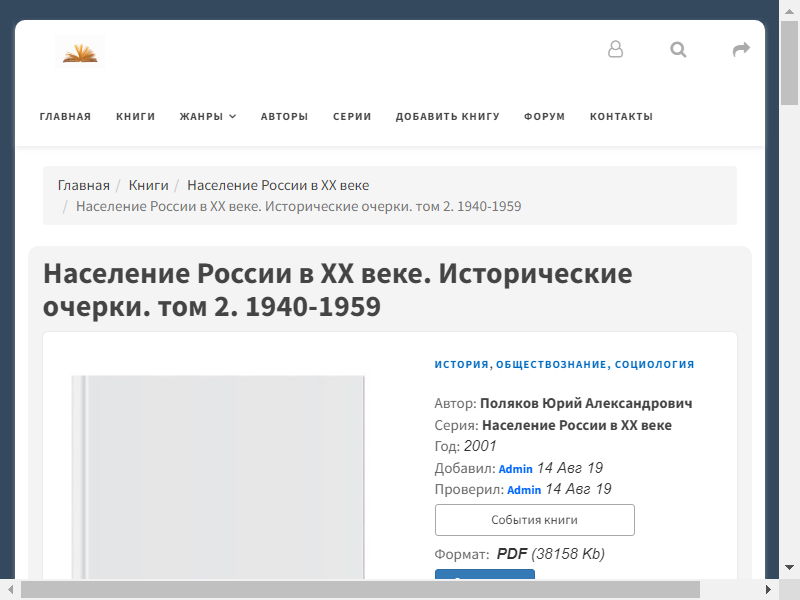Click current breadcrumb ending том 2. 1940-1959
Screen dimensions: 800x600
[x=298, y=206]
